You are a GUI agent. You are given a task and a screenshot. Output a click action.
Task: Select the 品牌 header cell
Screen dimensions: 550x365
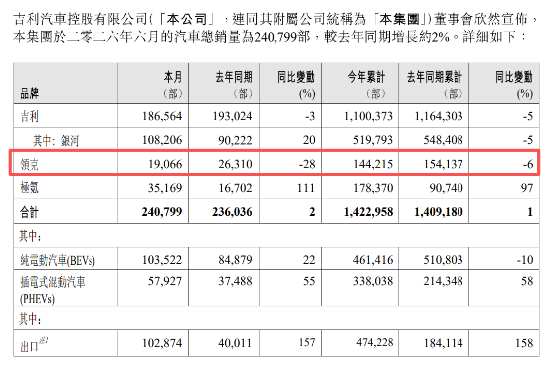[x=29, y=93]
